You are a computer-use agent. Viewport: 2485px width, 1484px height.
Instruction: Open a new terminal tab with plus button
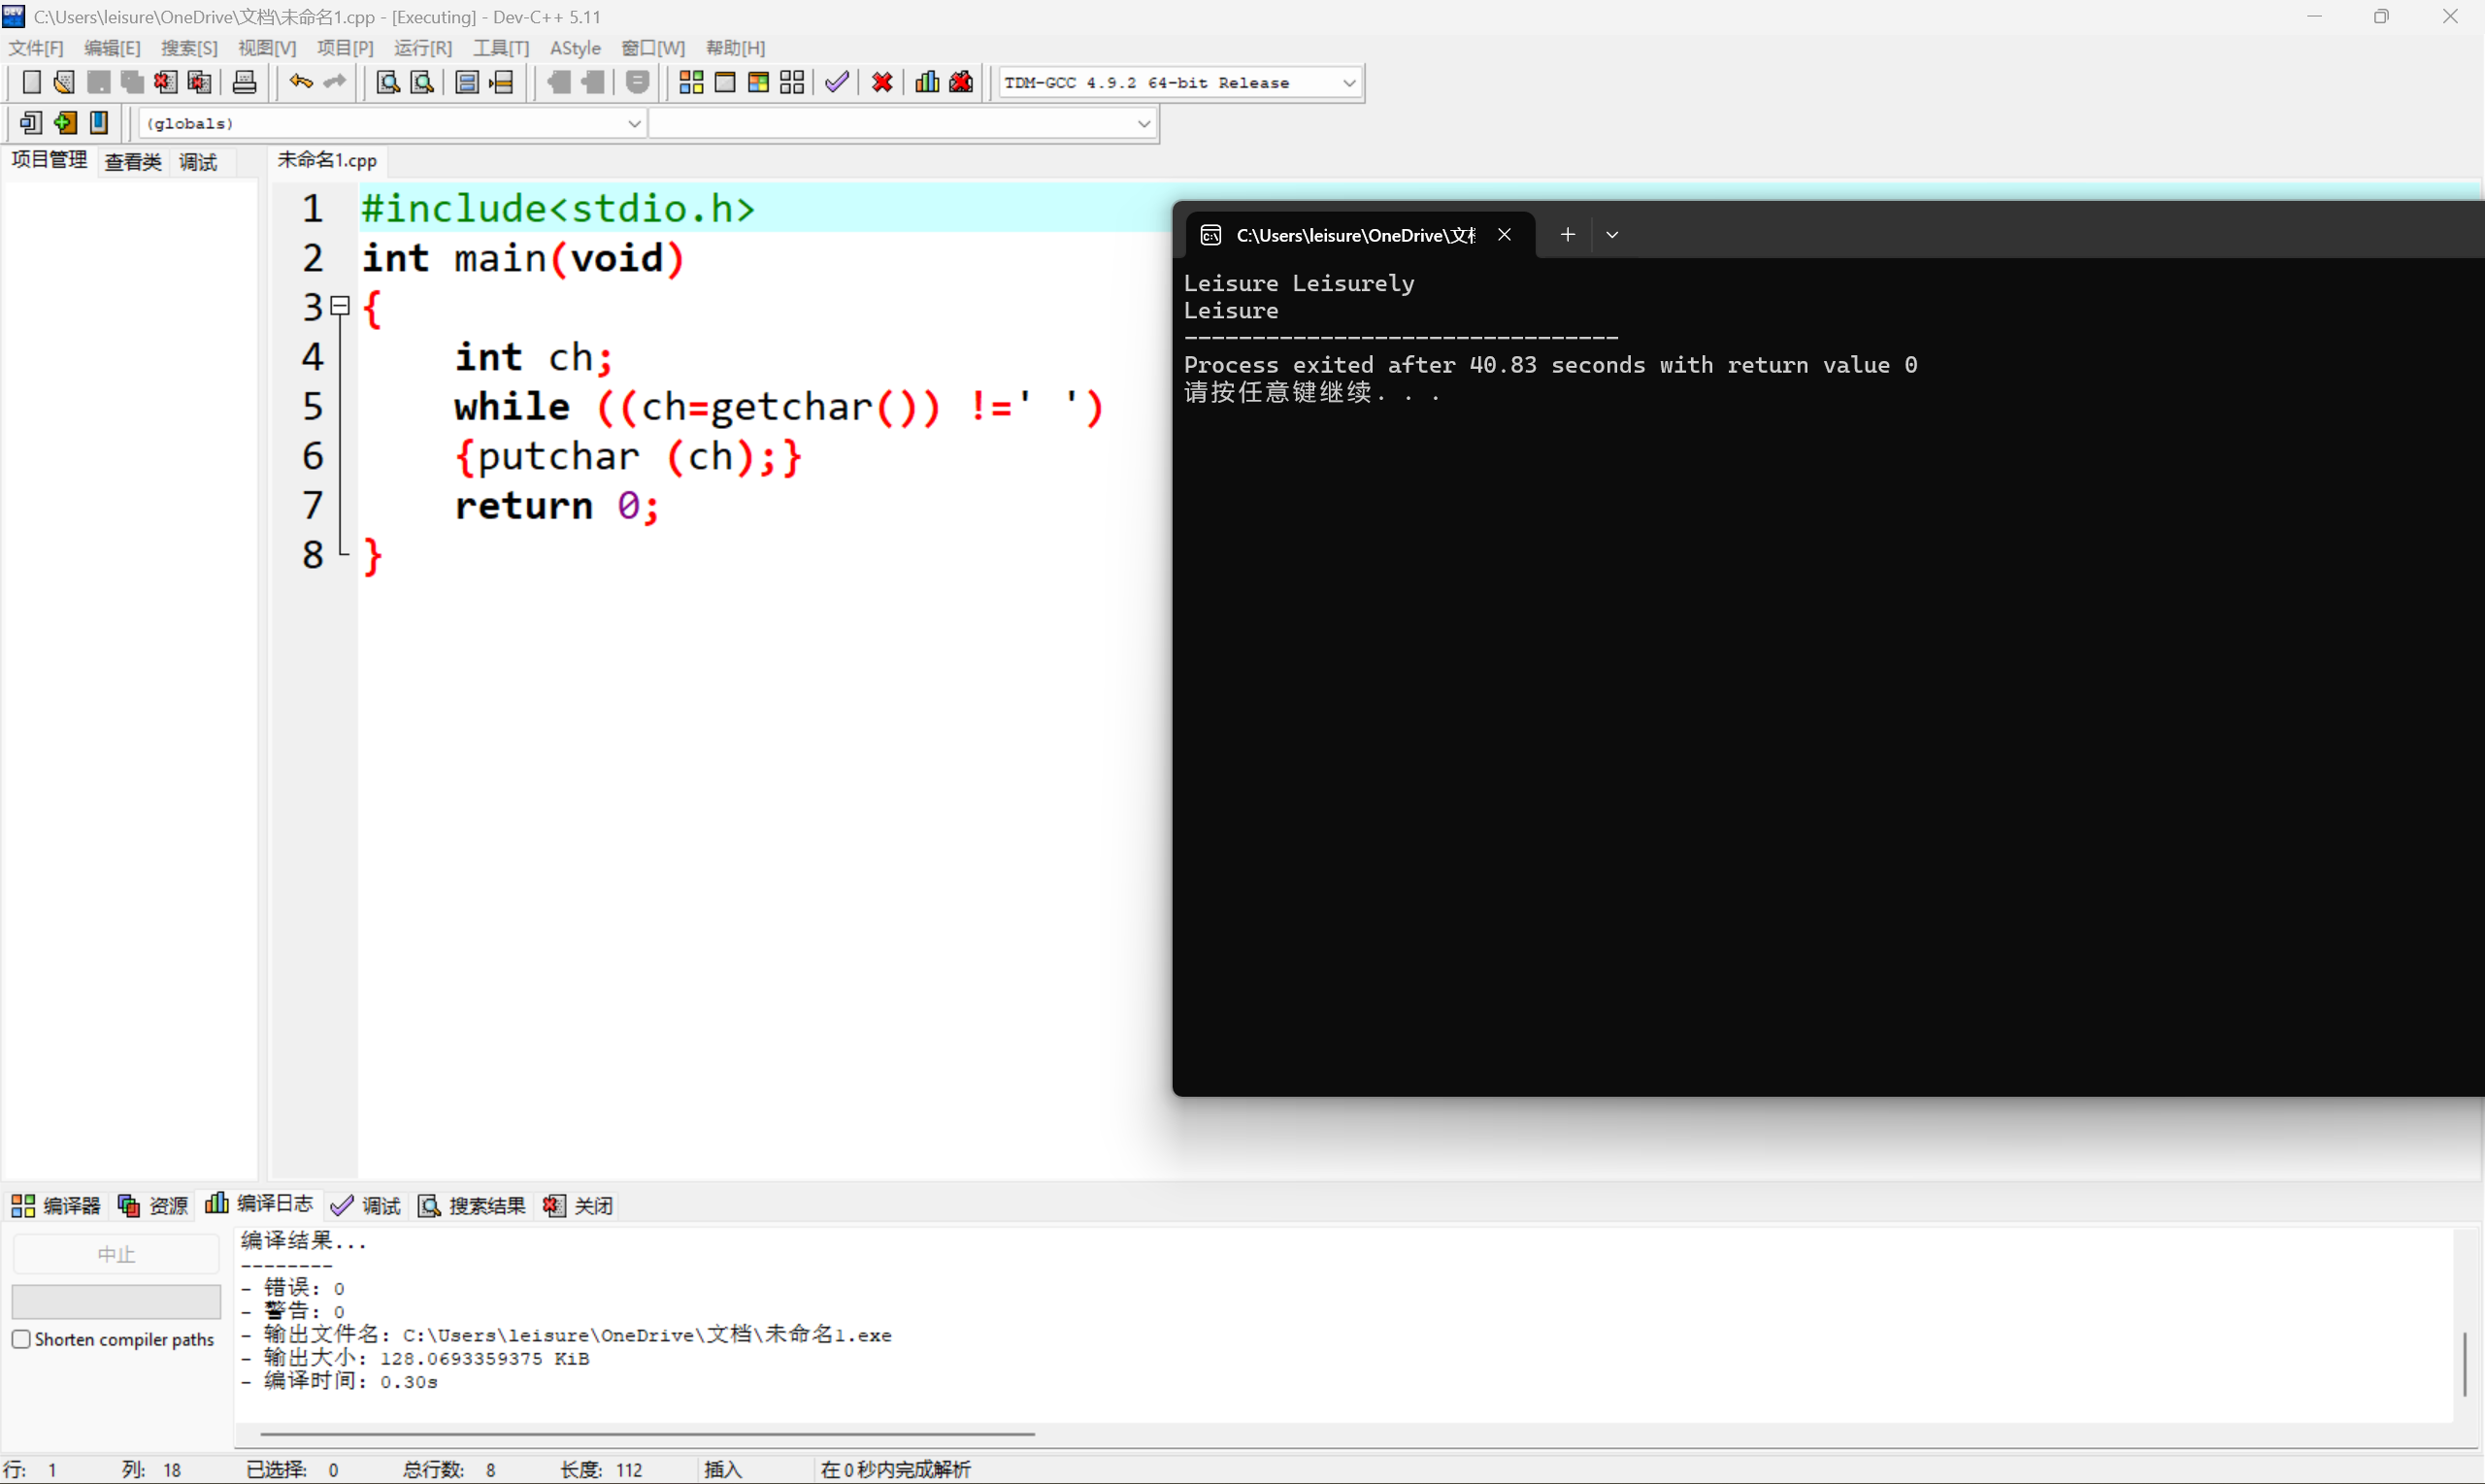click(x=1567, y=234)
